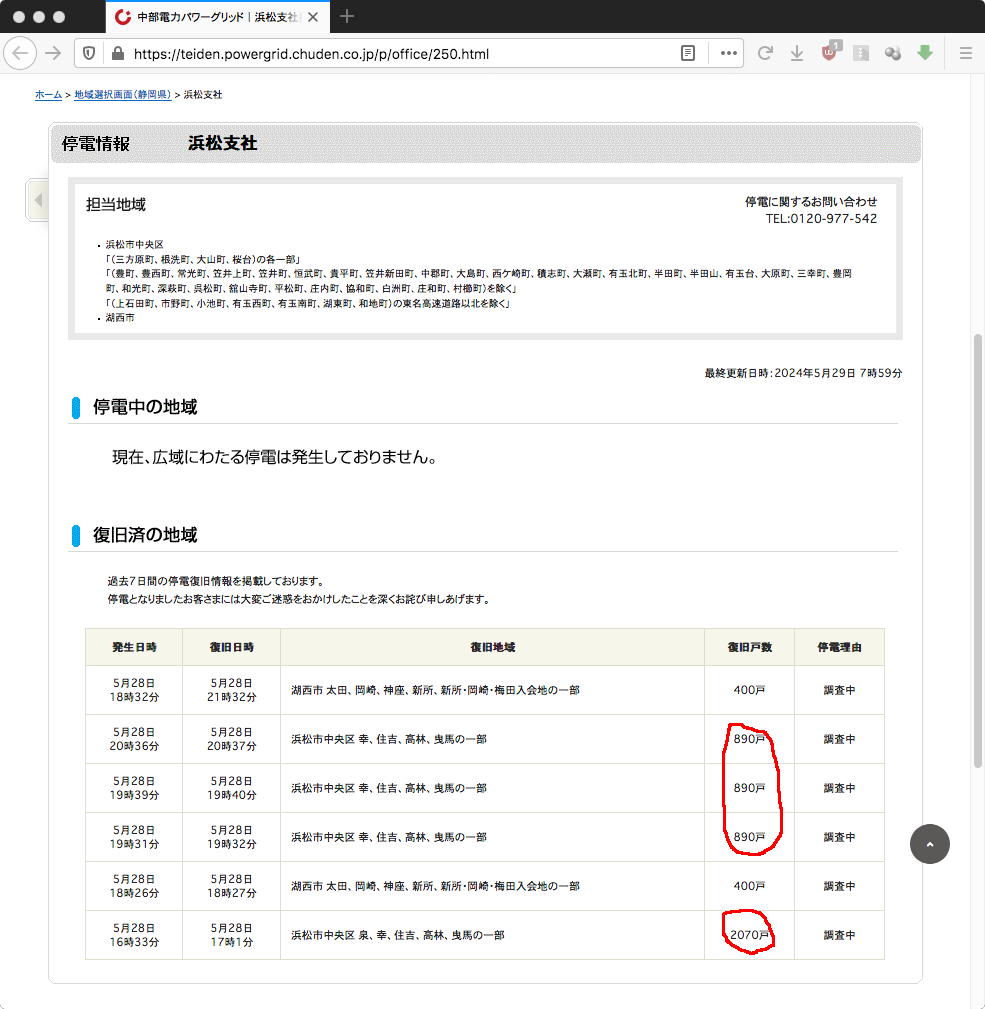Viewport: 985px width, 1009px height.
Task: Click the 5月28日 18時32分 occurrence cell
Action: point(134,690)
